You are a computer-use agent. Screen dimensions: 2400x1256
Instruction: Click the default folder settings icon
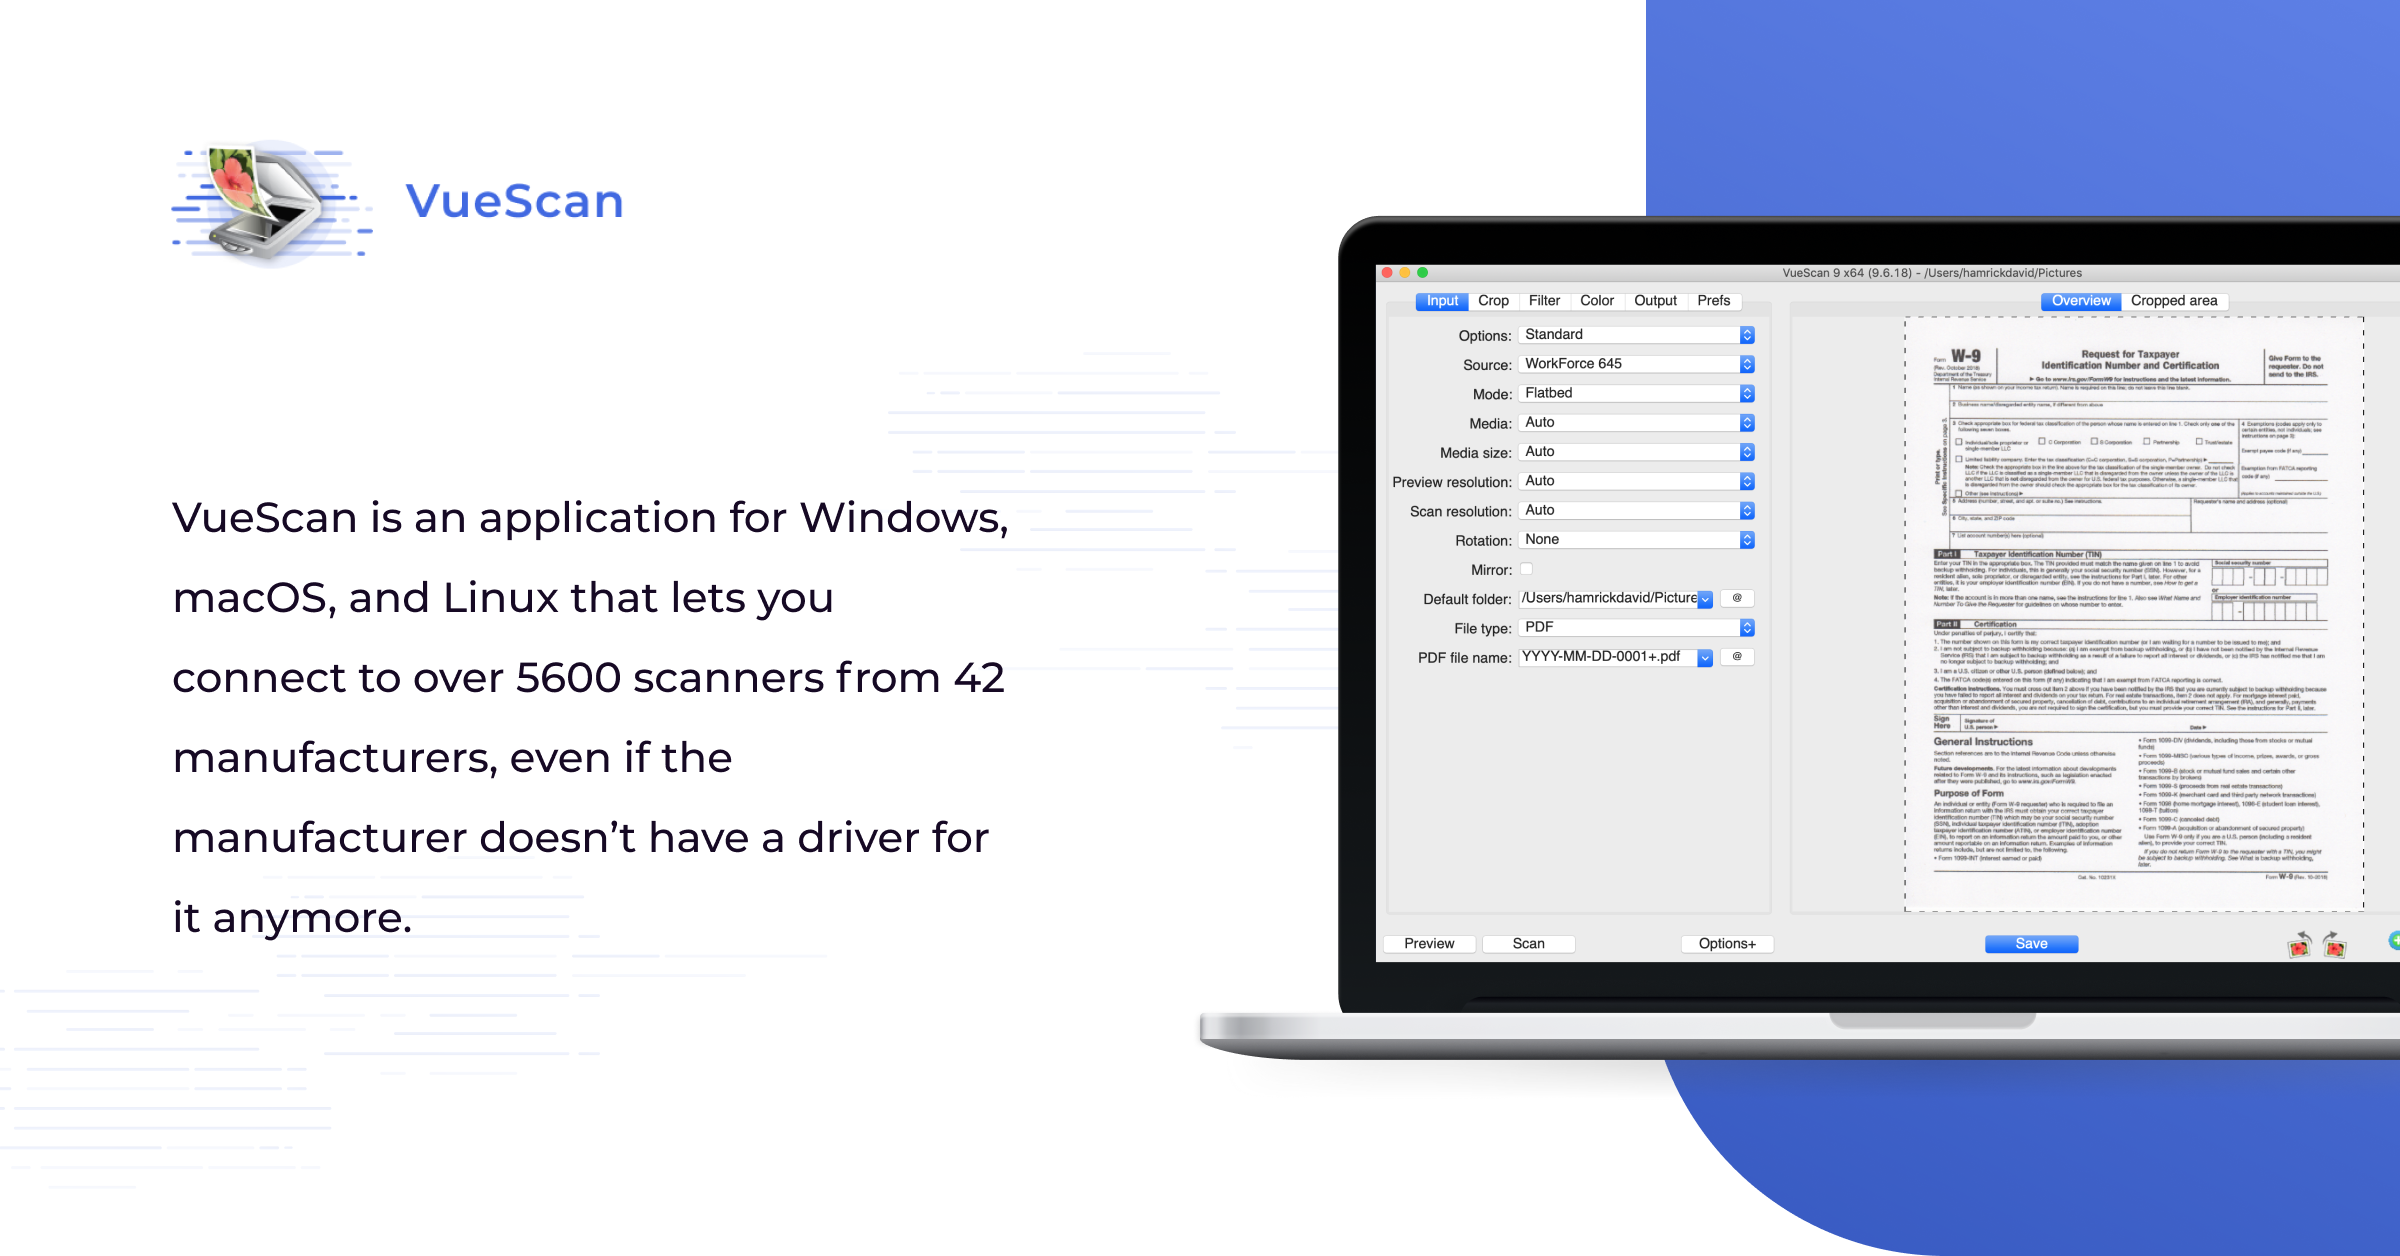tap(1741, 599)
